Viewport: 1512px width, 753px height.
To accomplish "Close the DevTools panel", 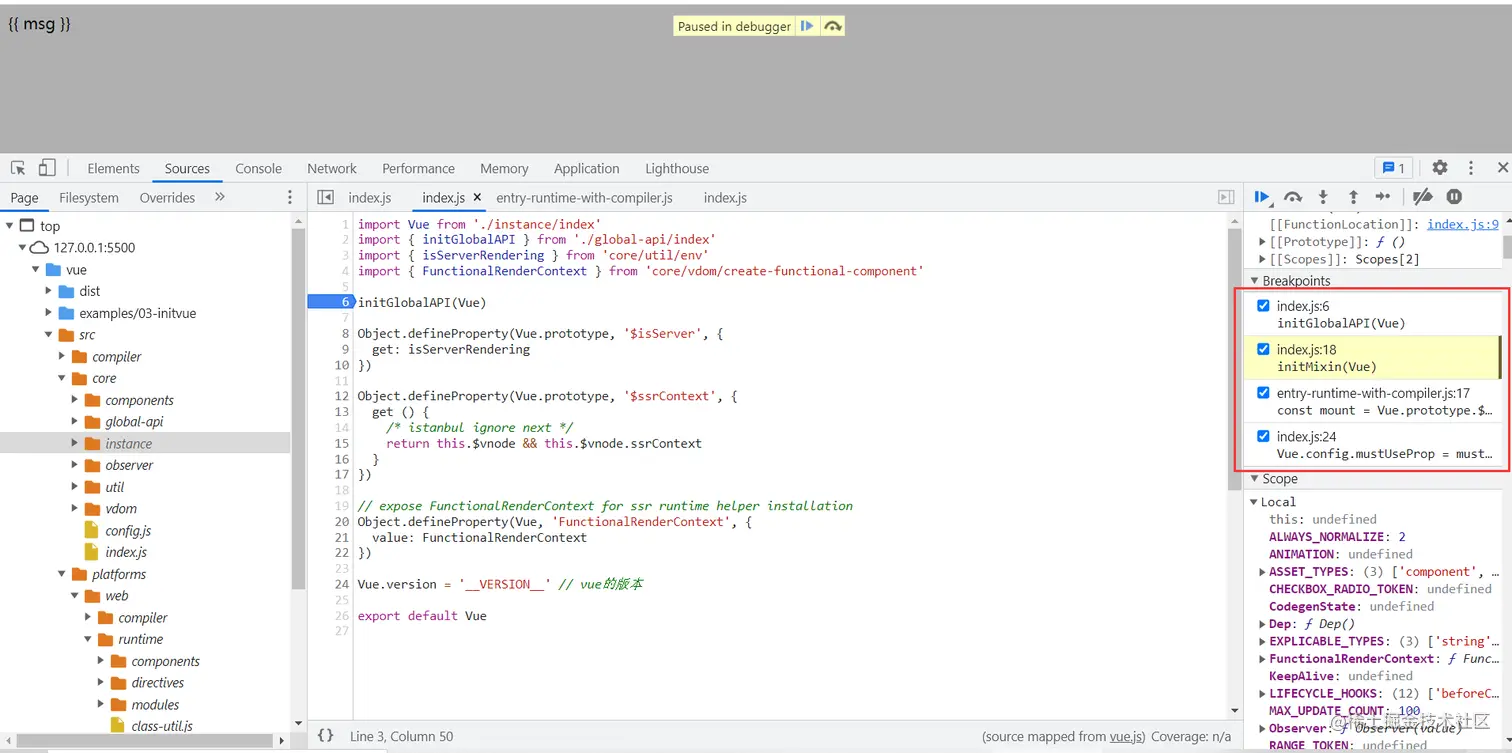I will tap(1502, 168).
